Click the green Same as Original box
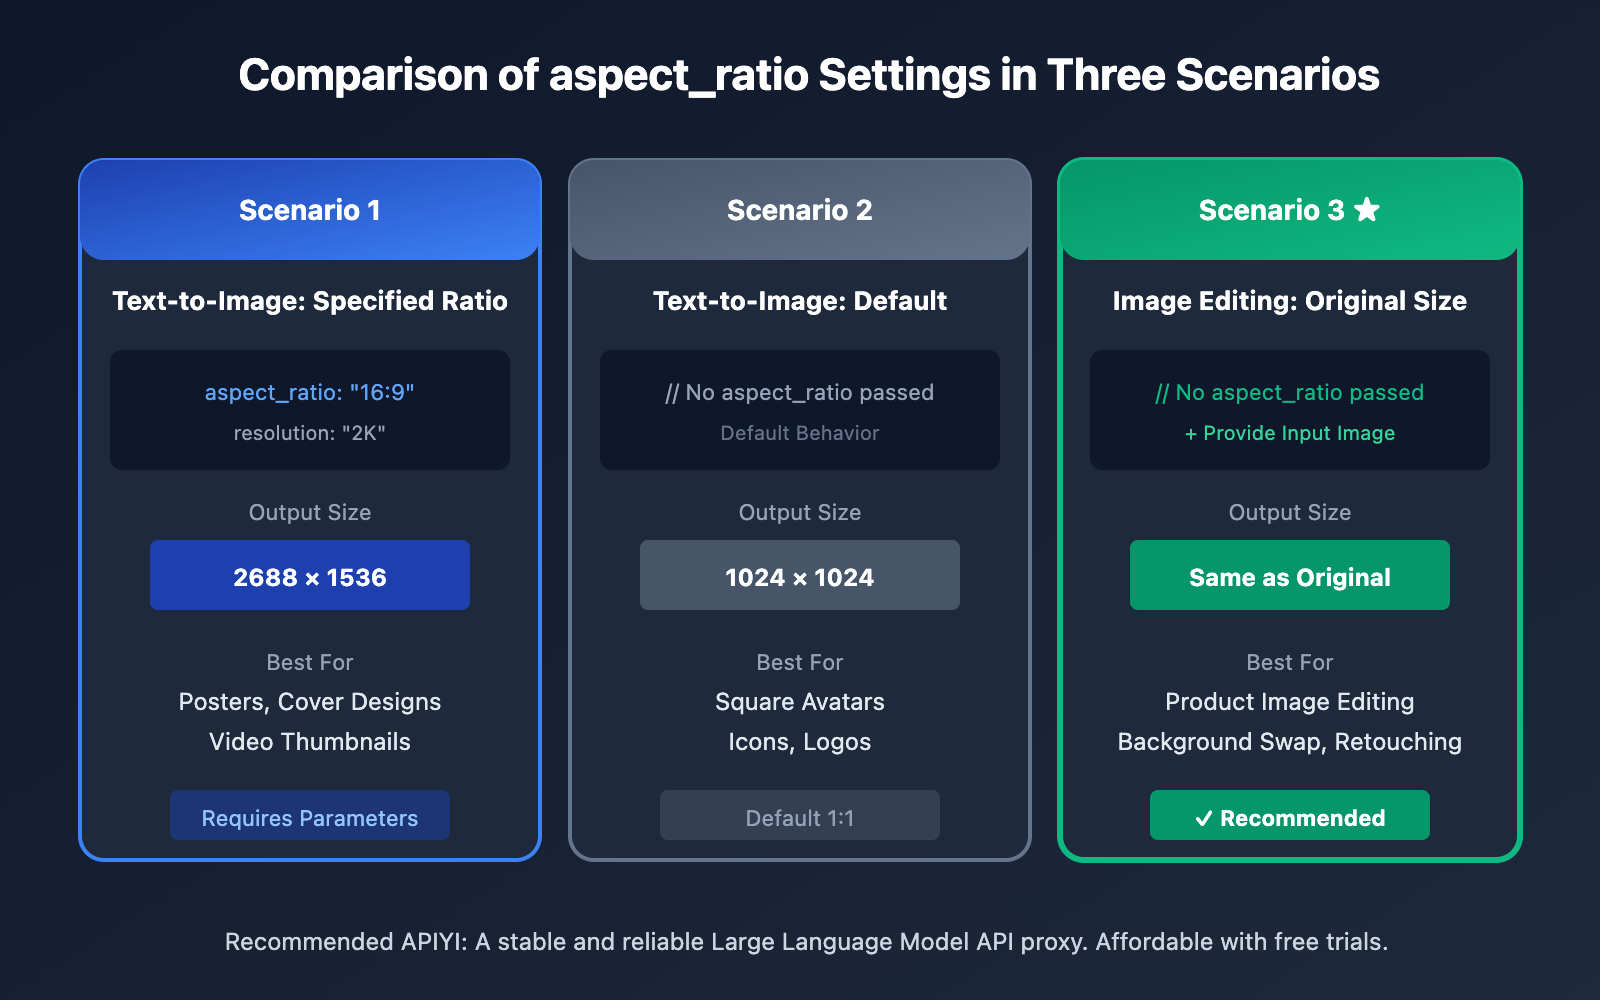1600x1000 pixels. tap(1290, 576)
